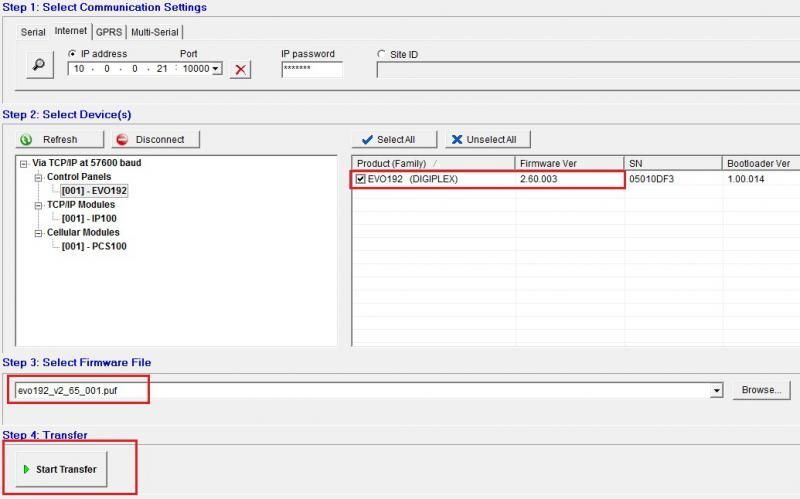Select the IP address radio button
This screenshot has height=499, width=800.
point(72,54)
